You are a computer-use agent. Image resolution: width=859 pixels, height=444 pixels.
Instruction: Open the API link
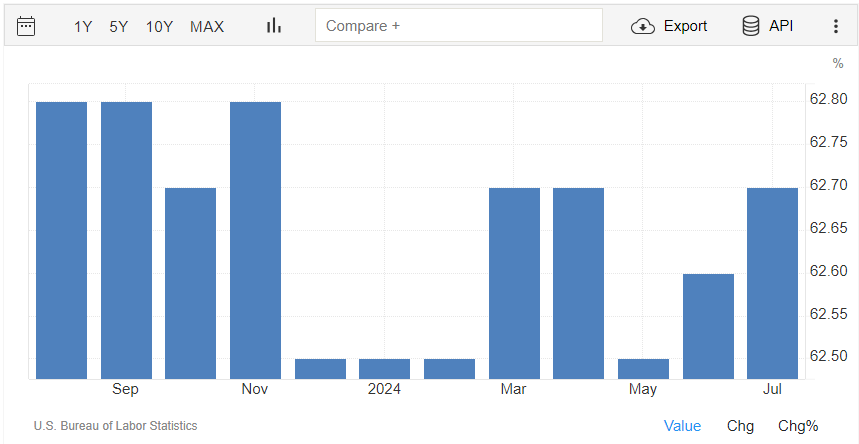(x=781, y=26)
